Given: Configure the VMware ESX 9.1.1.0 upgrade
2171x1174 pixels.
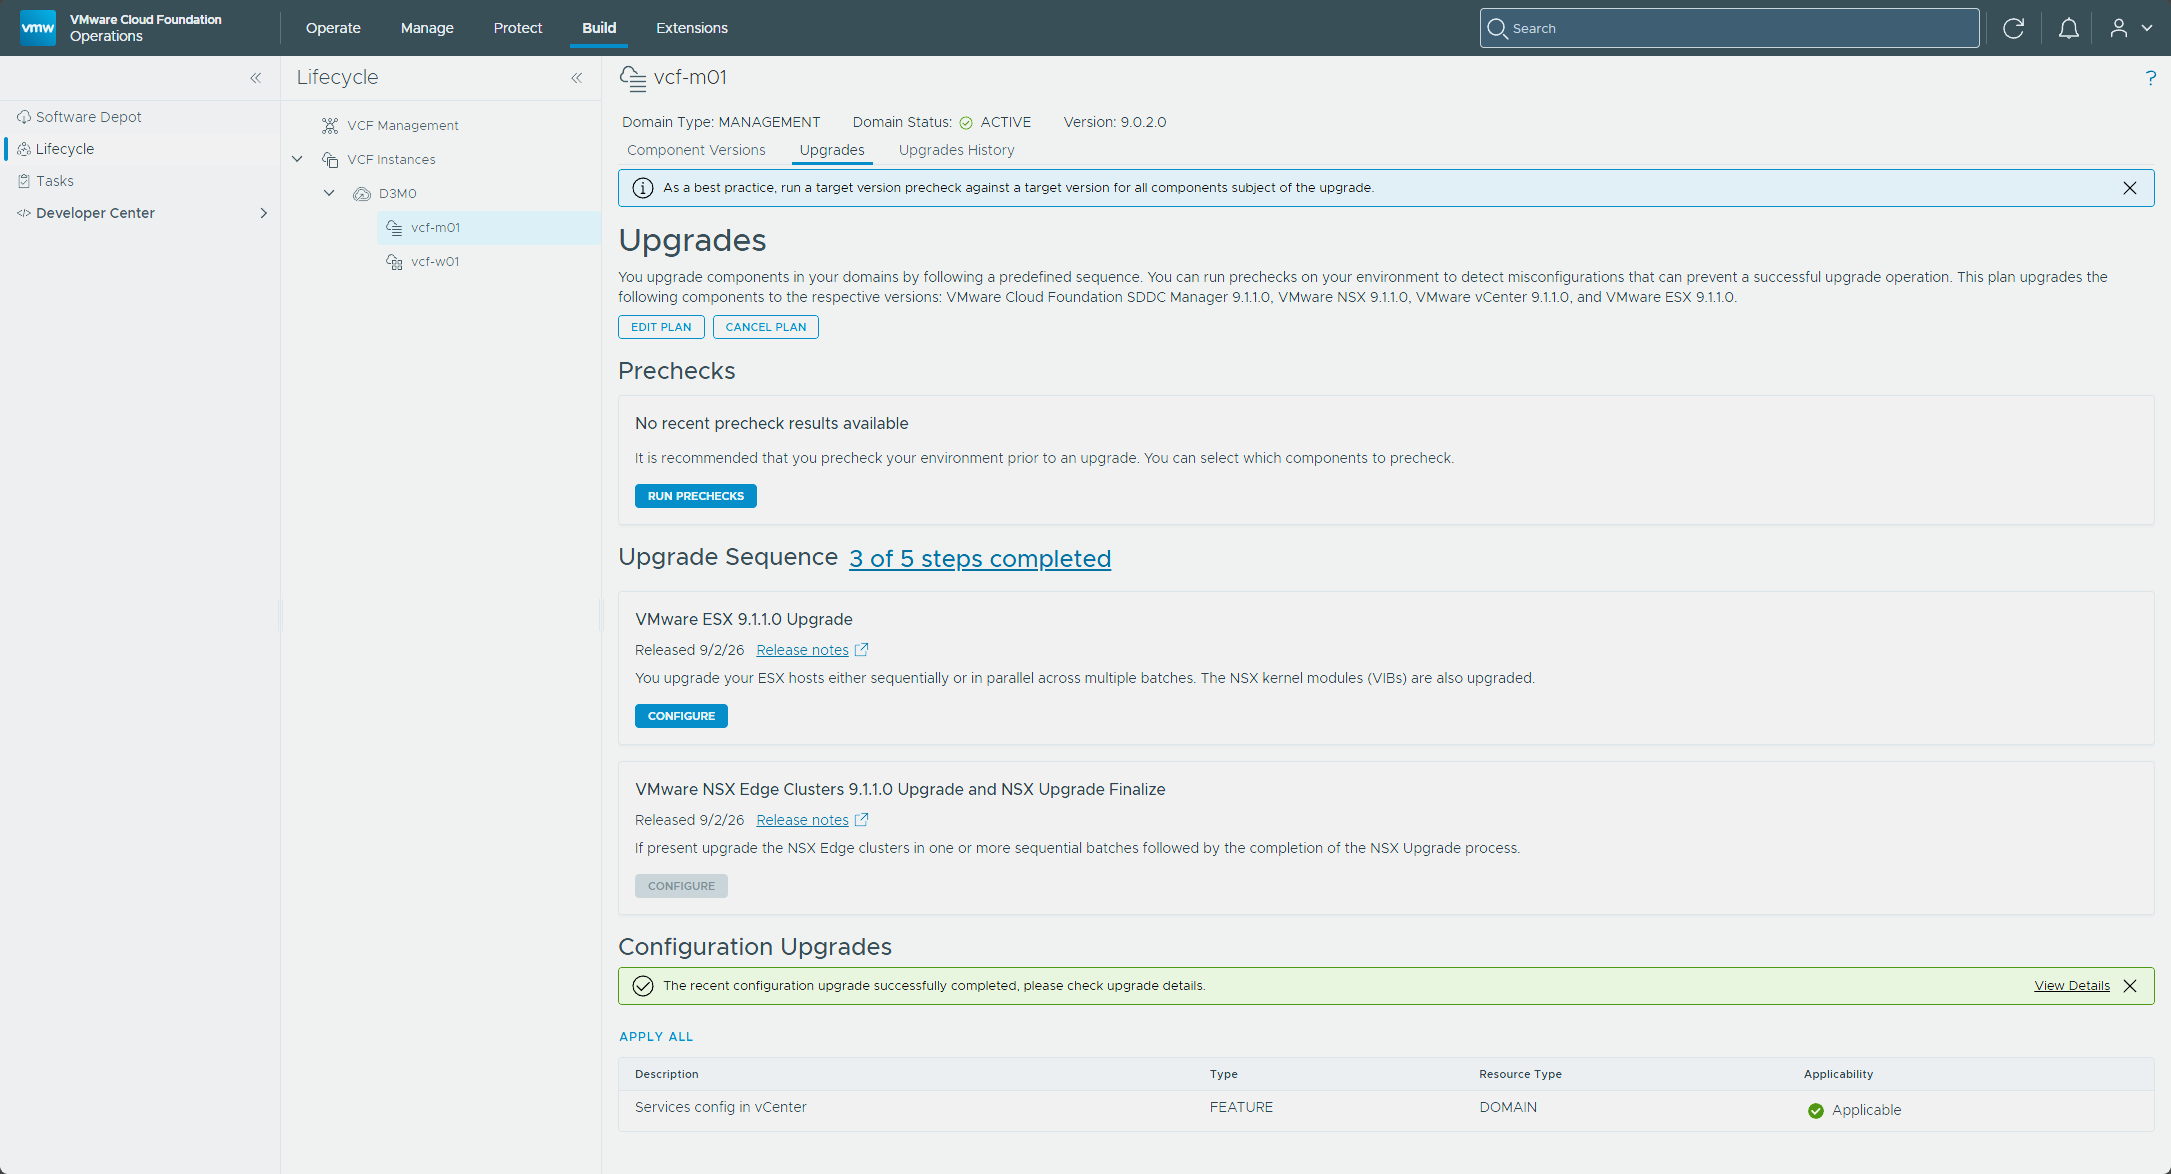Looking at the screenshot, I should pos(681,716).
